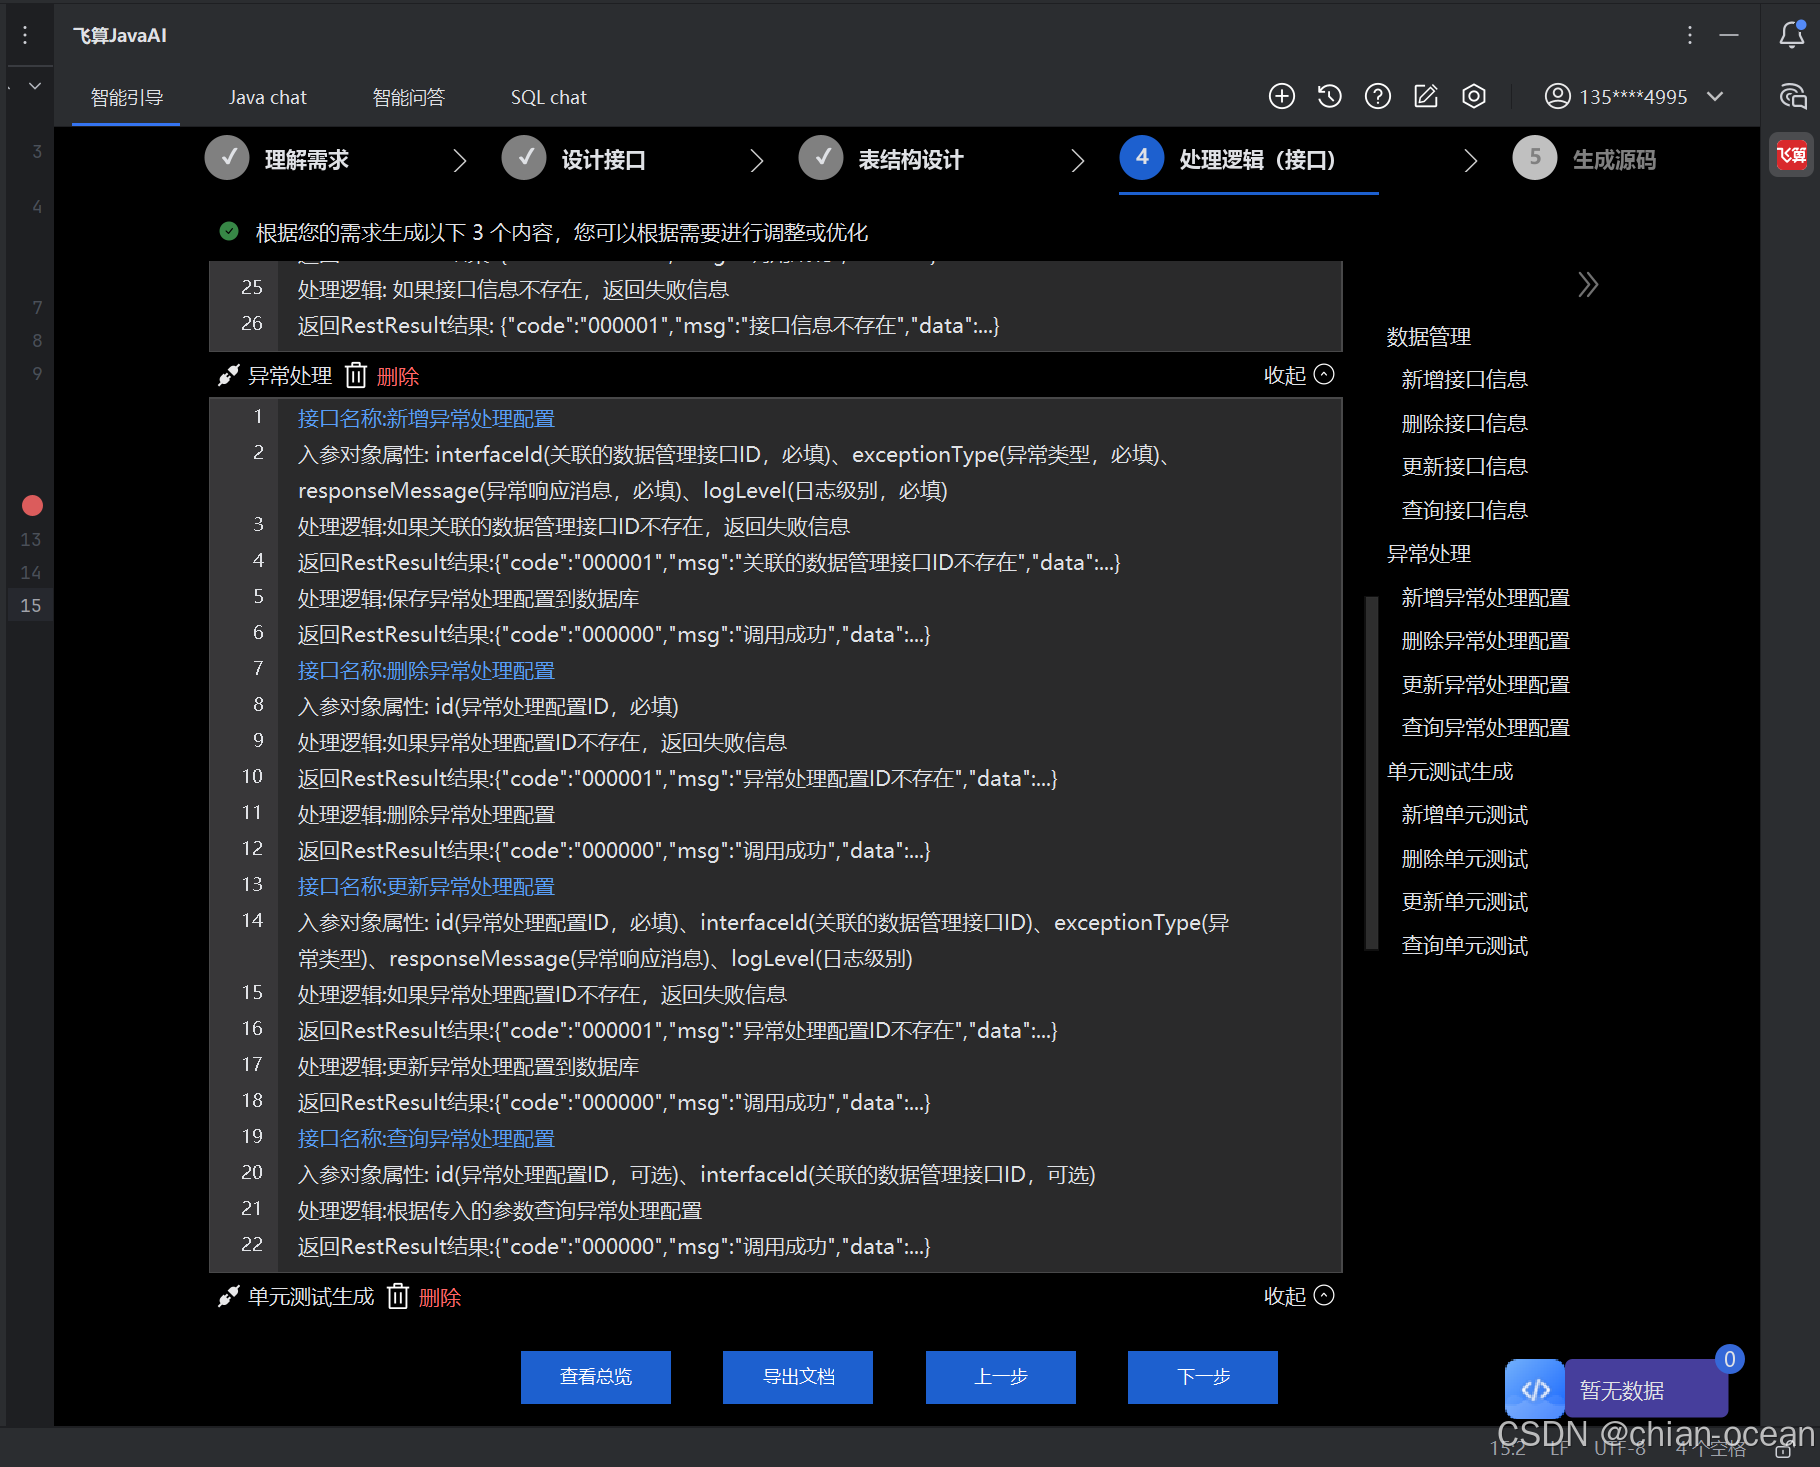
Task: Click the red breakpoint dot in editor gutter
Action: point(32,505)
